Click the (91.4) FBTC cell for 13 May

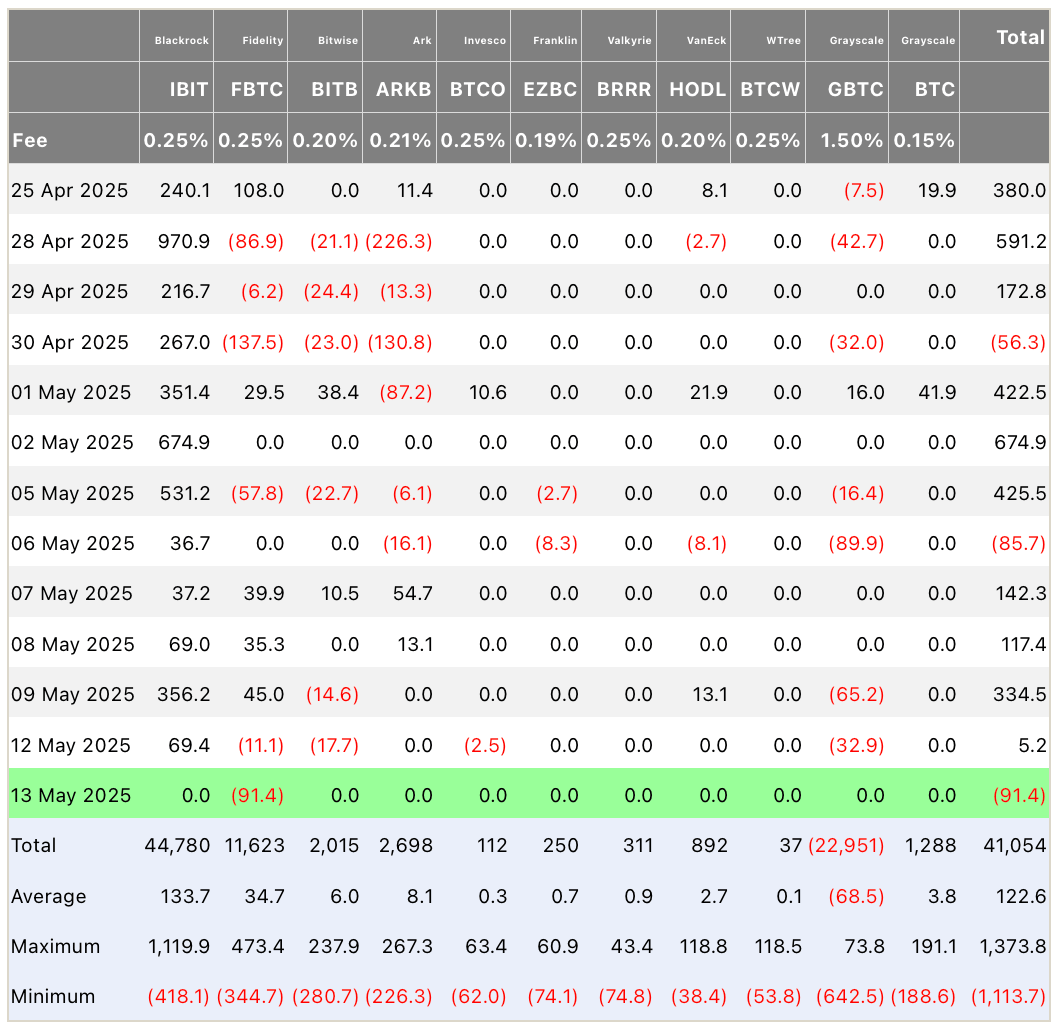257,796
